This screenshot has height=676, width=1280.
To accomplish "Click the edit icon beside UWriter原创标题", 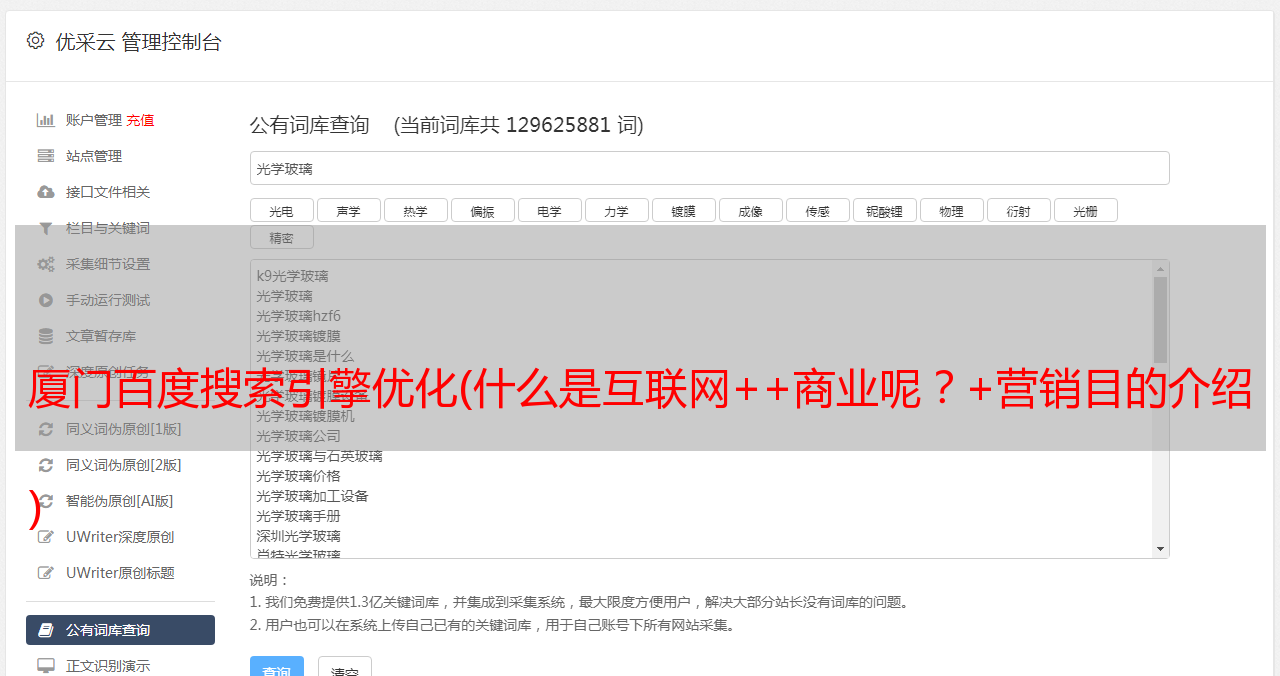I will (46, 573).
